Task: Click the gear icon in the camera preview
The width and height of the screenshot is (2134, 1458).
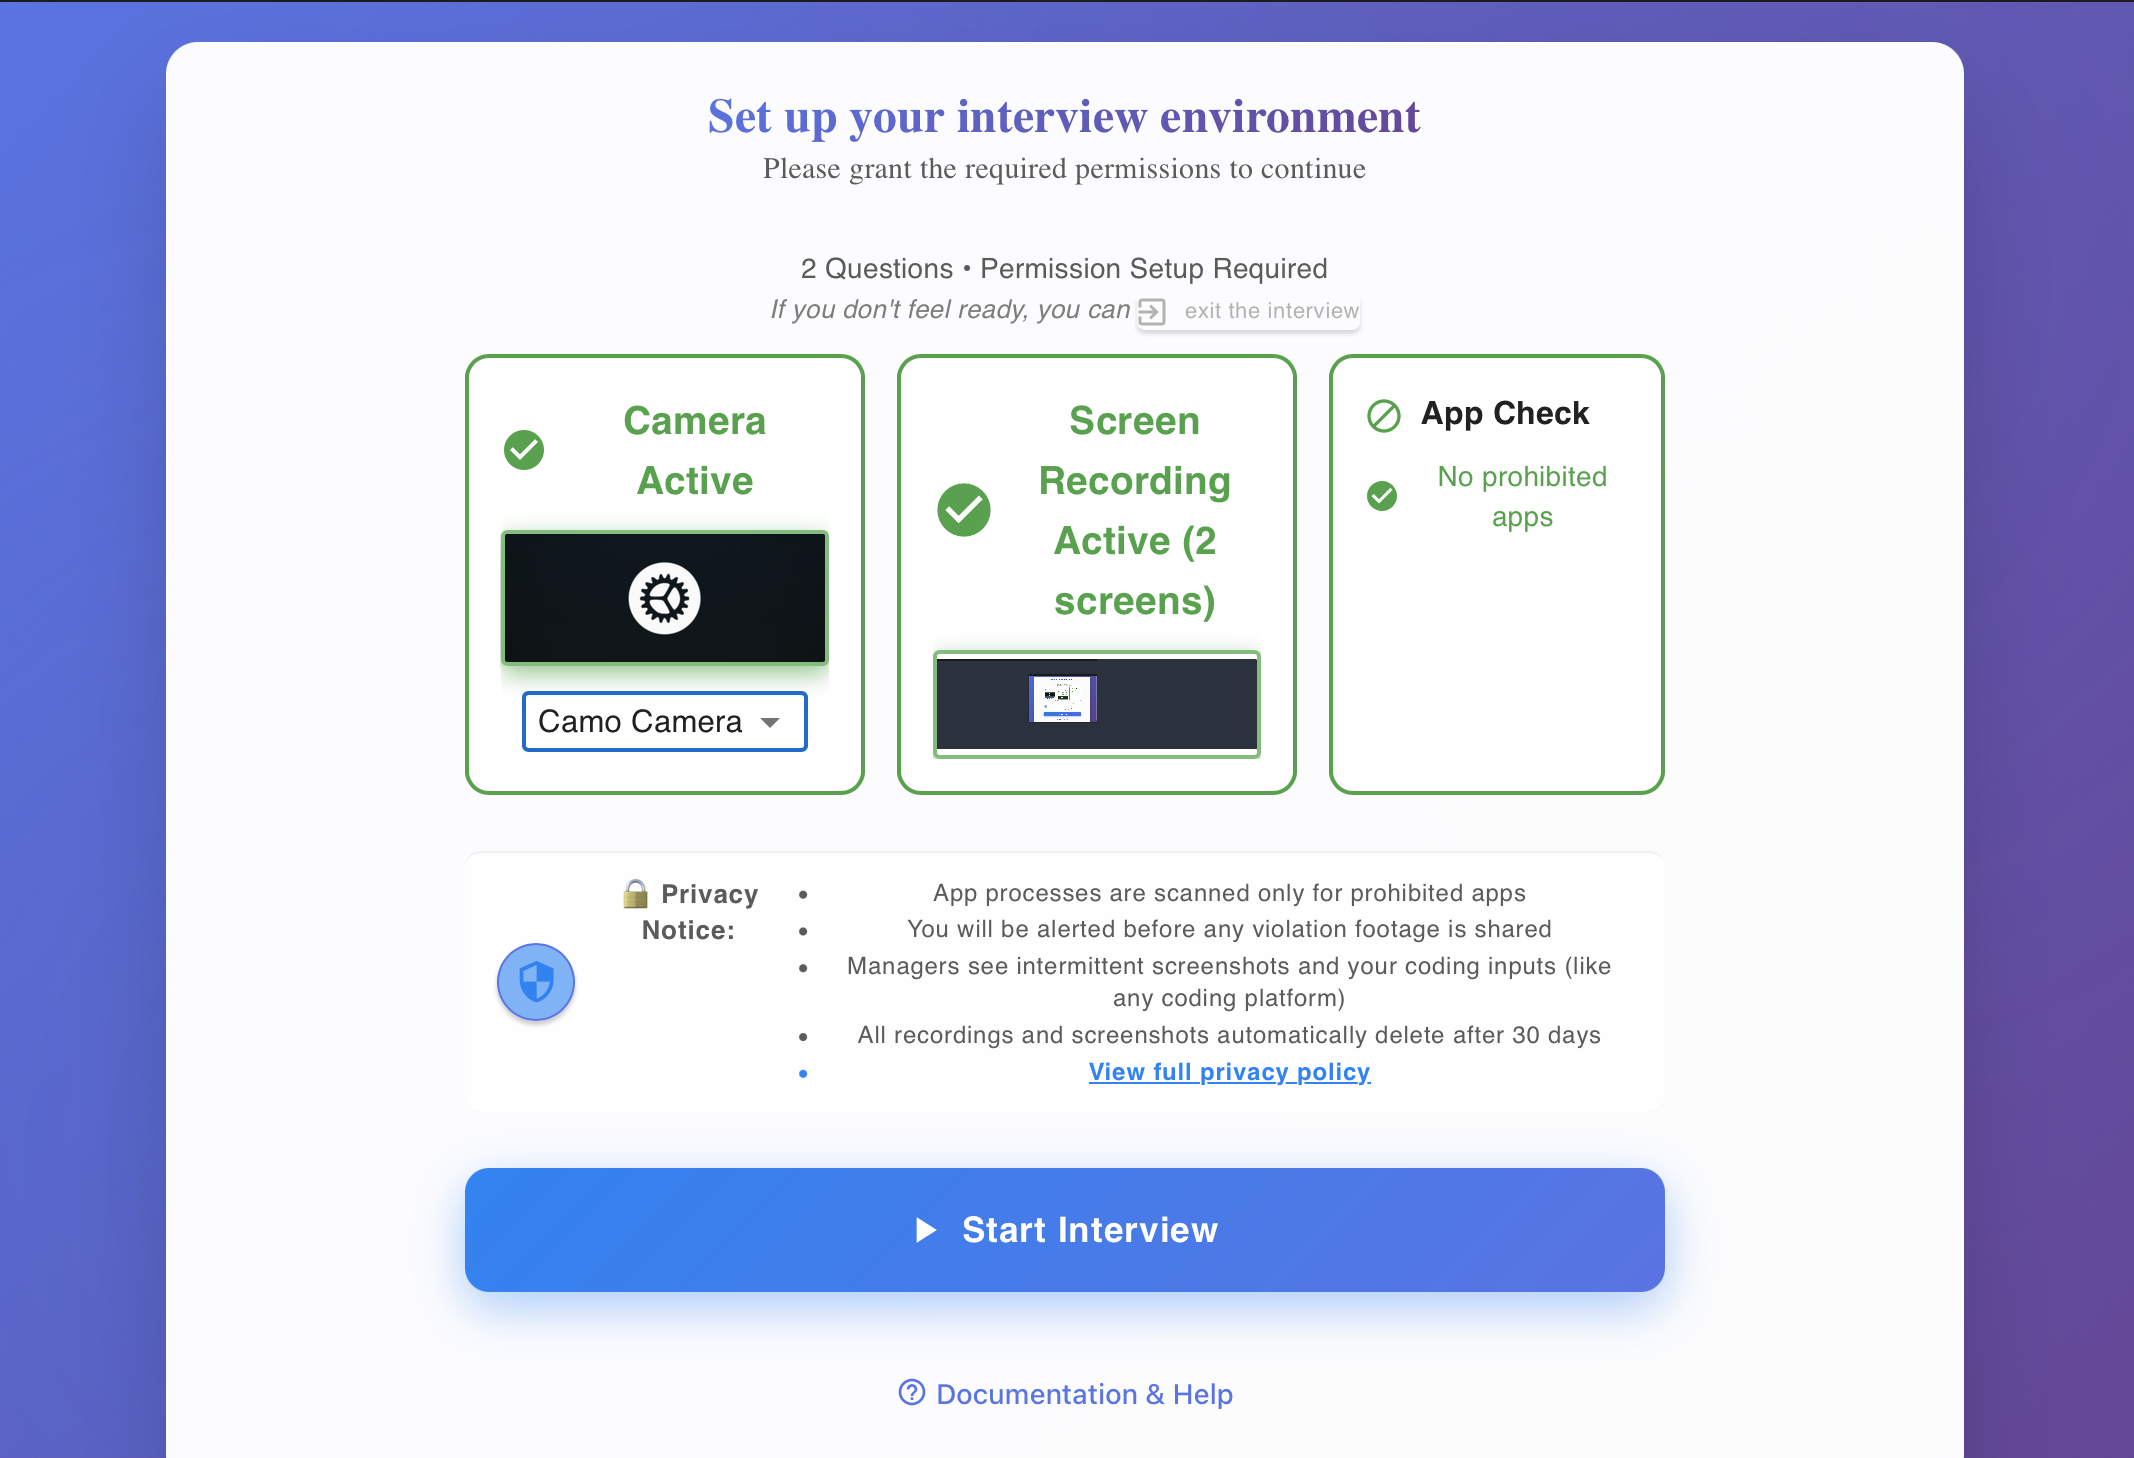Action: pyautogui.click(x=664, y=597)
